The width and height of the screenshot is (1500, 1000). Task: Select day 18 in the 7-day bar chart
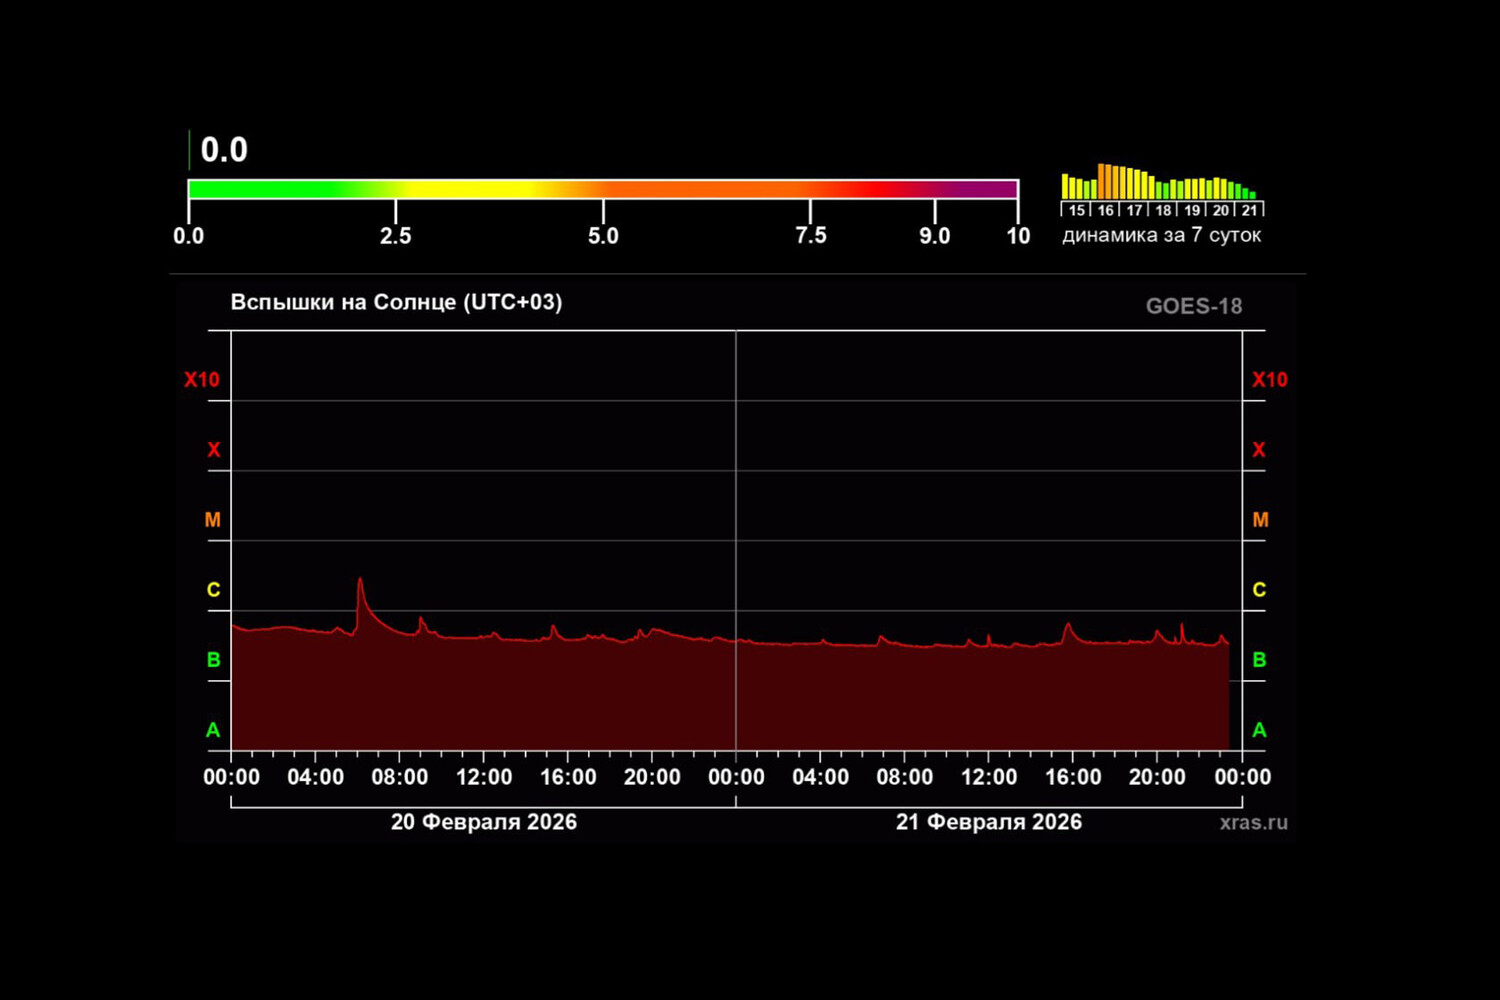(x=1163, y=210)
